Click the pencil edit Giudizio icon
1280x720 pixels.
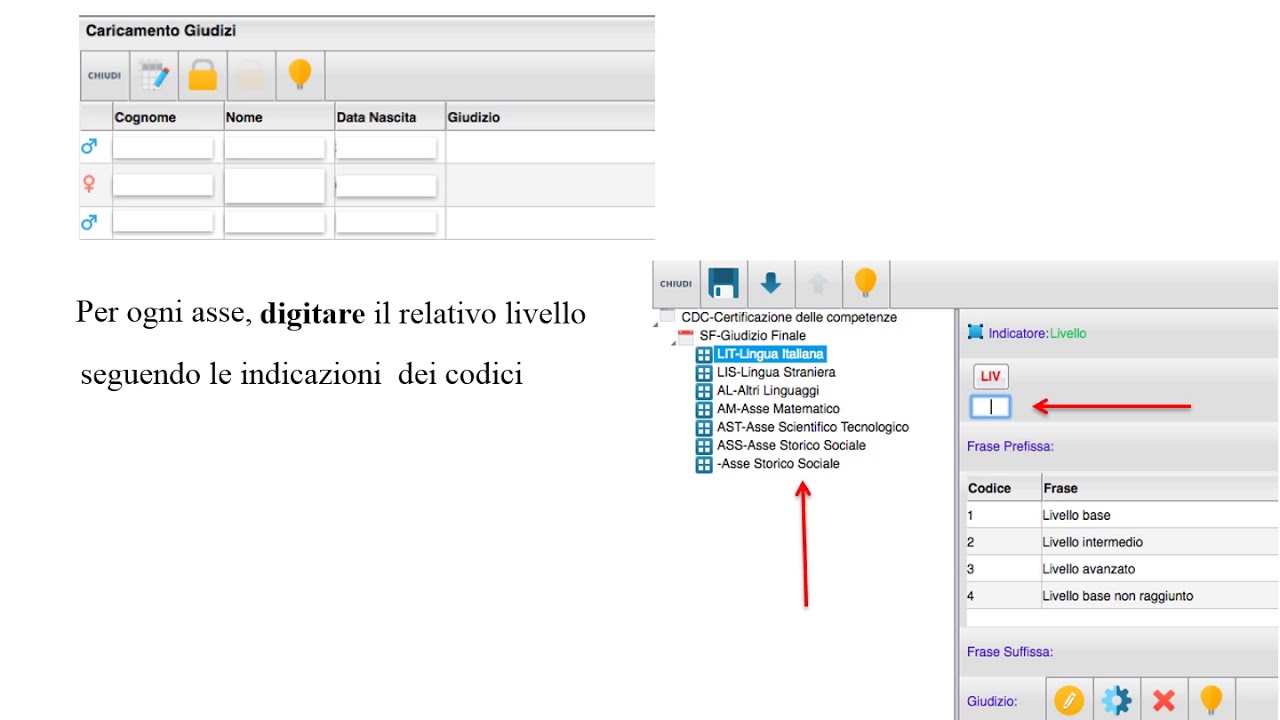point(1069,700)
